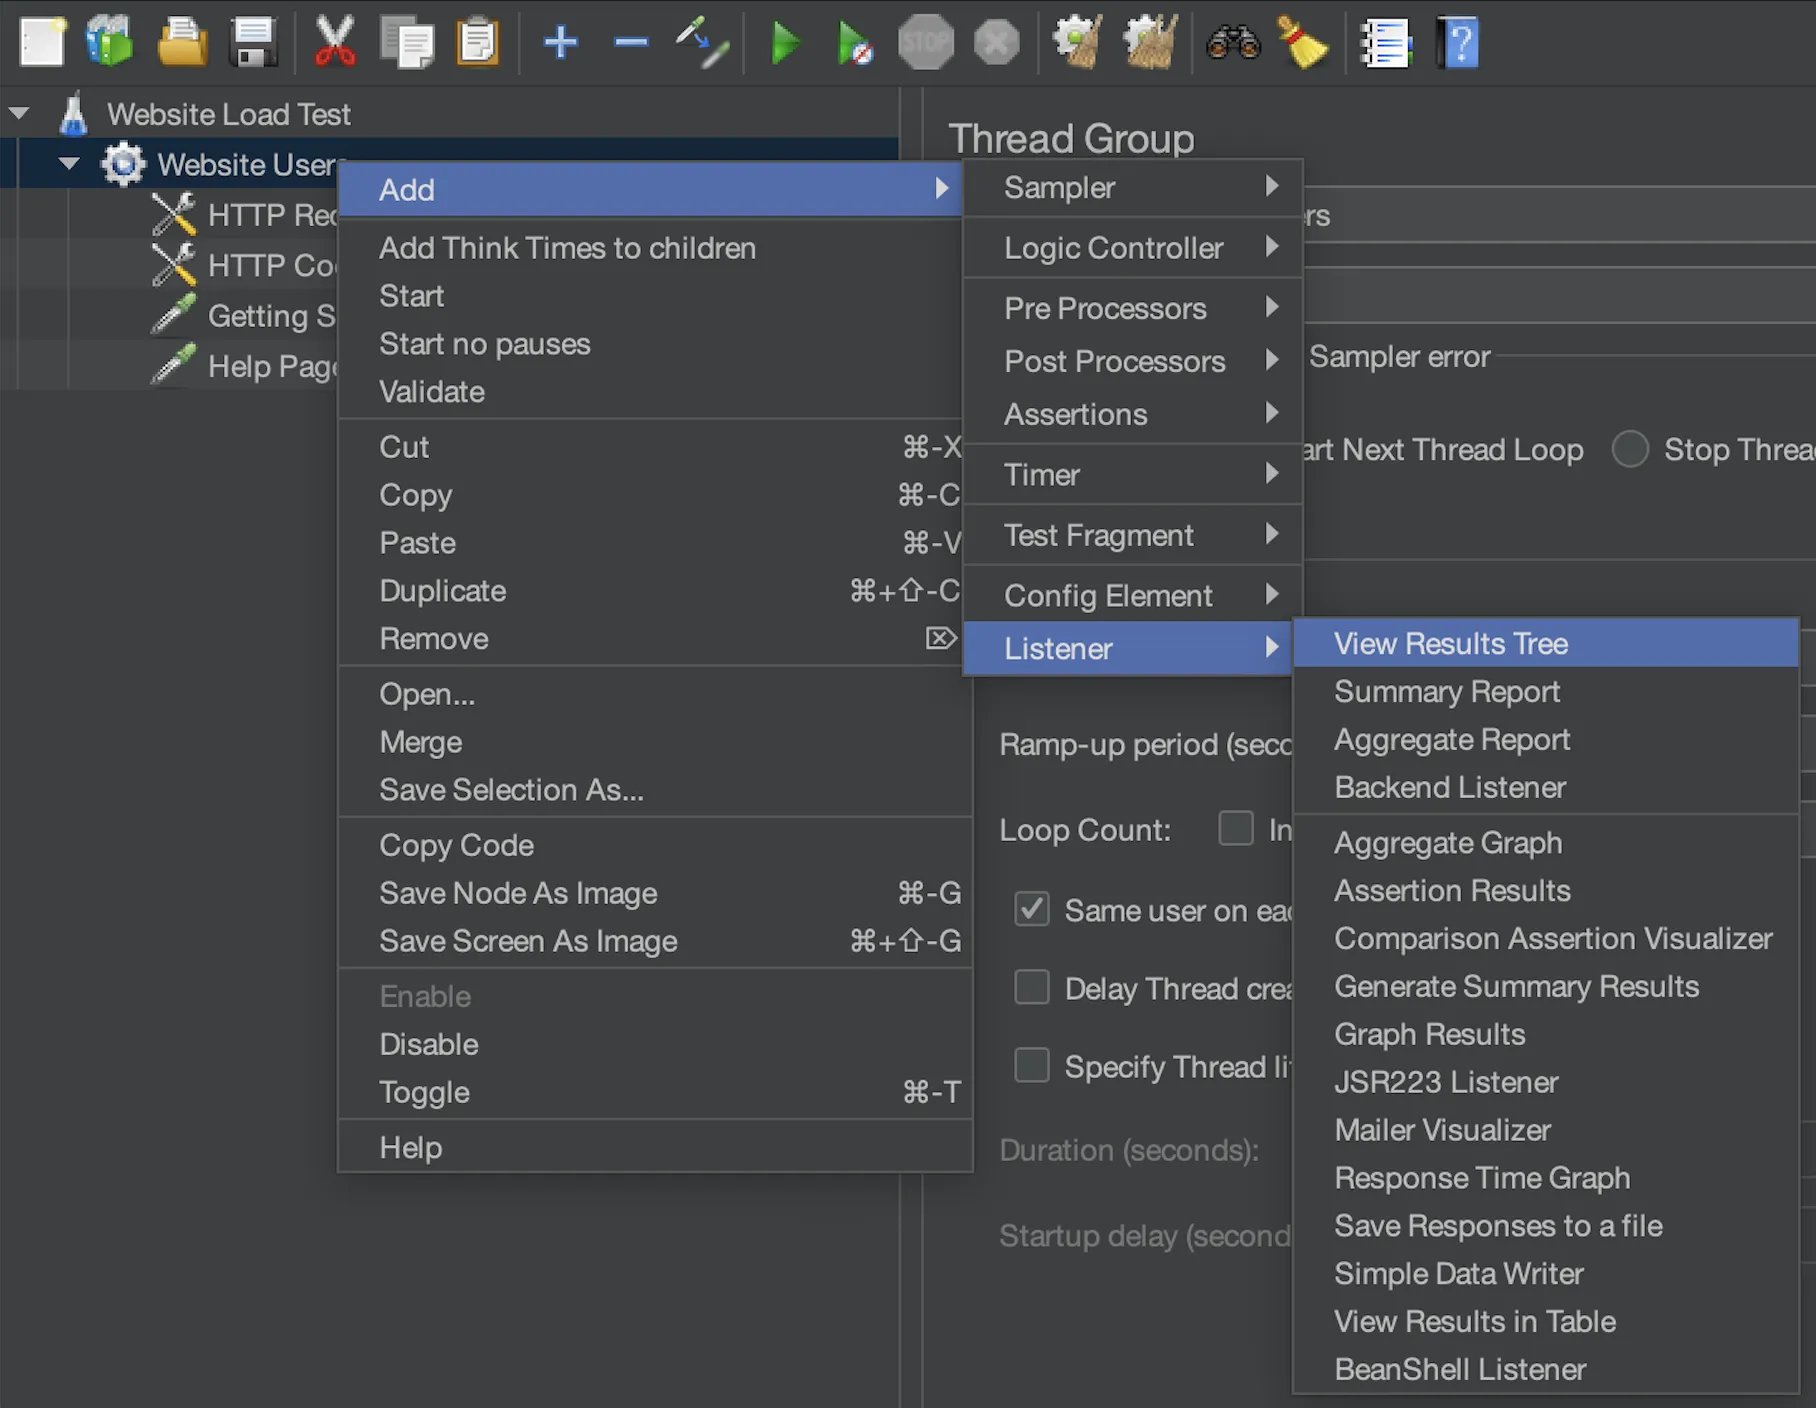The width and height of the screenshot is (1816, 1408).
Task: Start test with no pauses icon
Action: click(x=857, y=42)
